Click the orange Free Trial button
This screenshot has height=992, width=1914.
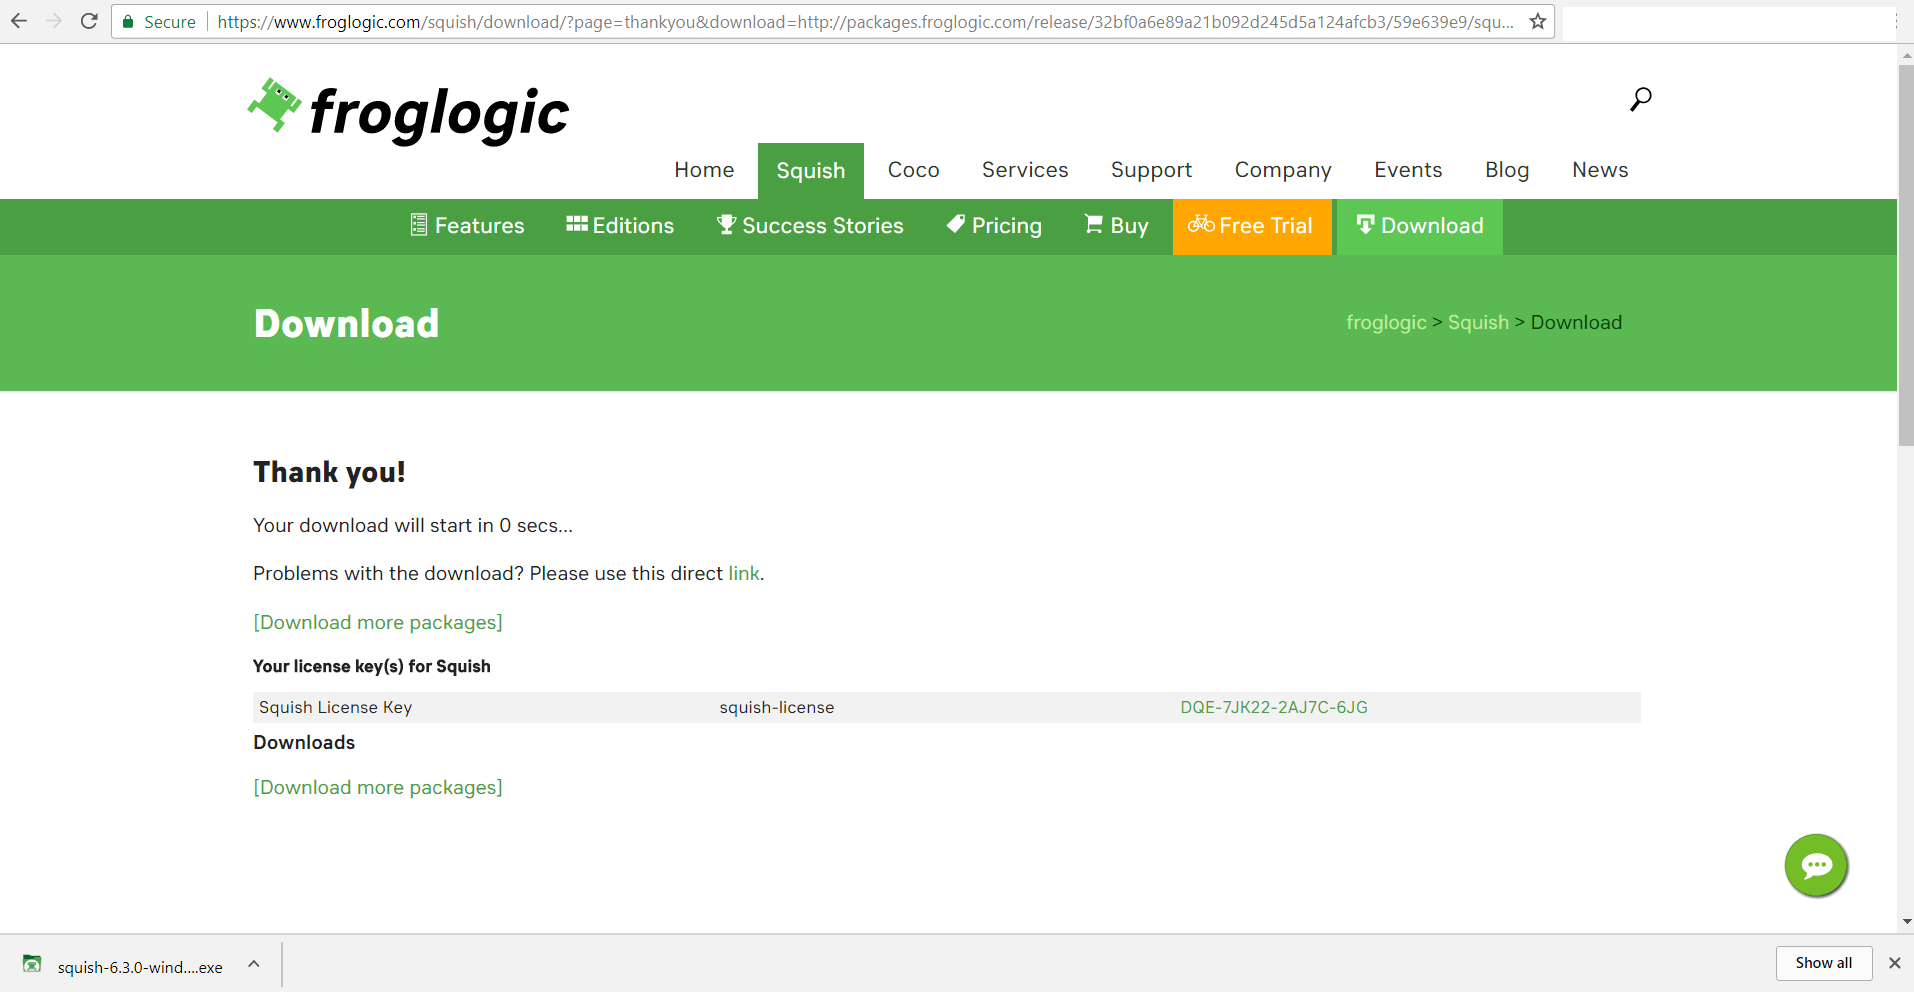tap(1252, 227)
